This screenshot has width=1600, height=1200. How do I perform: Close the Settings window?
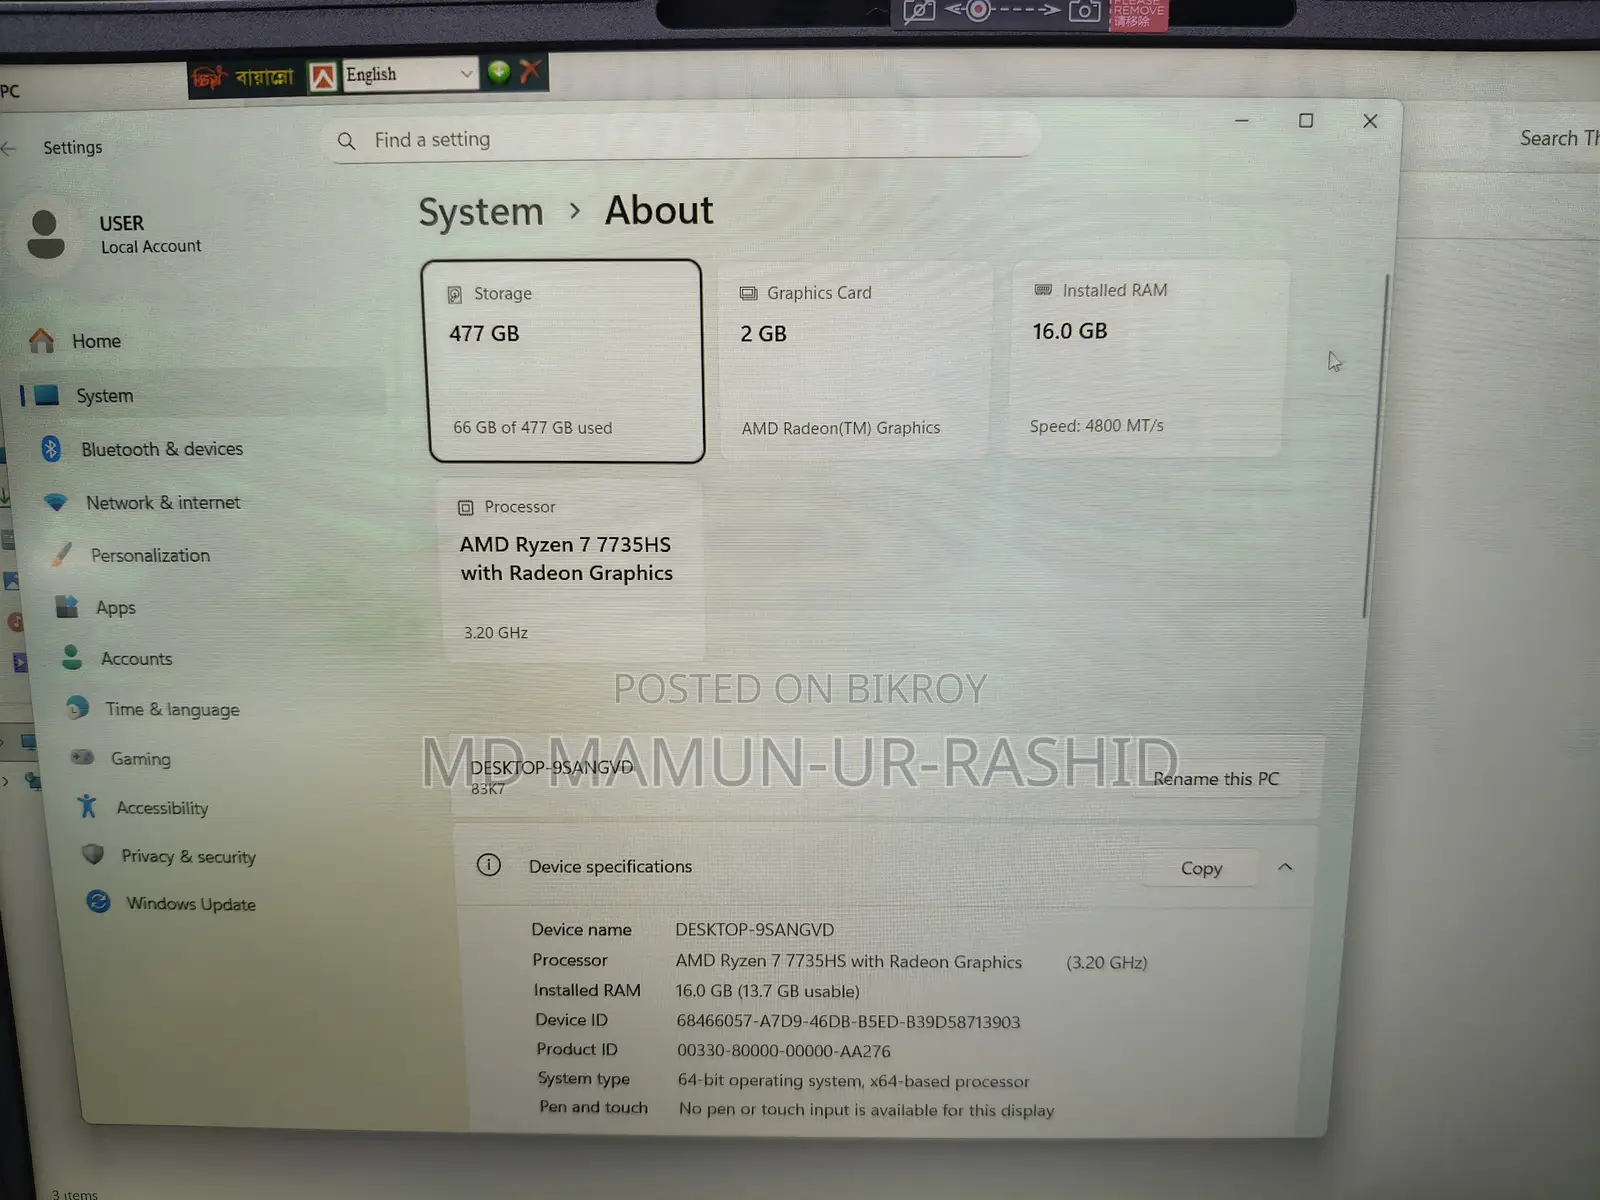point(1370,120)
